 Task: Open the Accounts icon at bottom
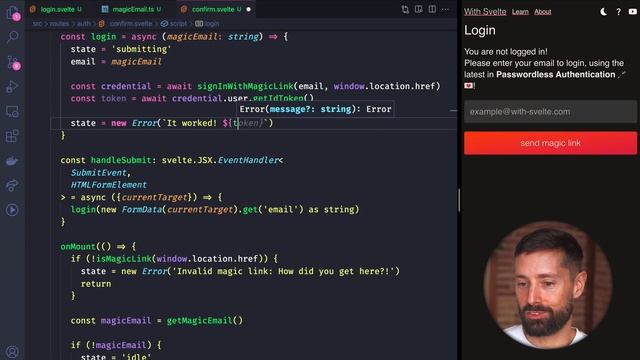click(12, 351)
